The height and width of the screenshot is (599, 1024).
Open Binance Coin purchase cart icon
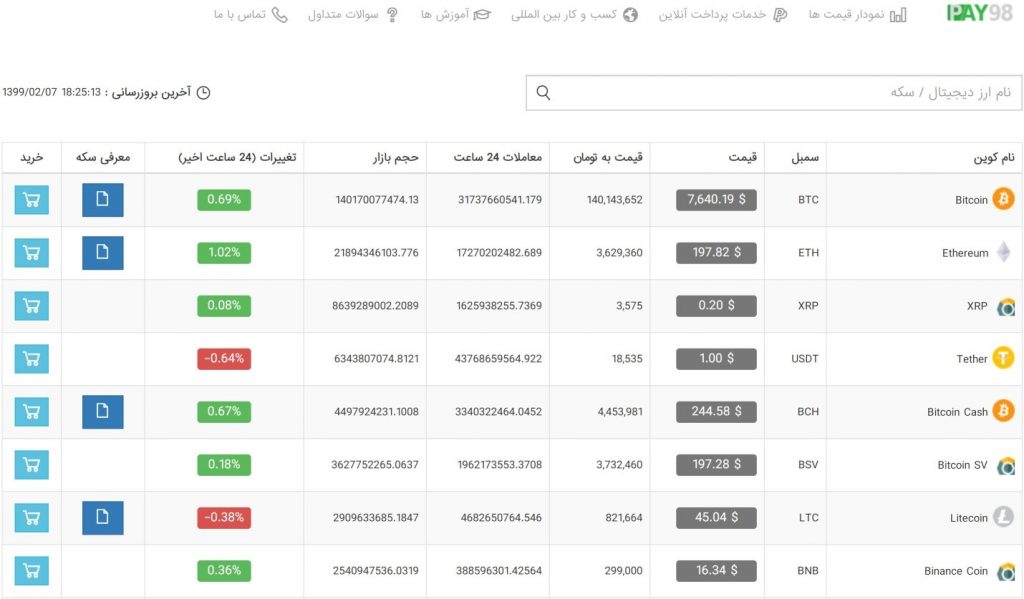click(x=31, y=570)
